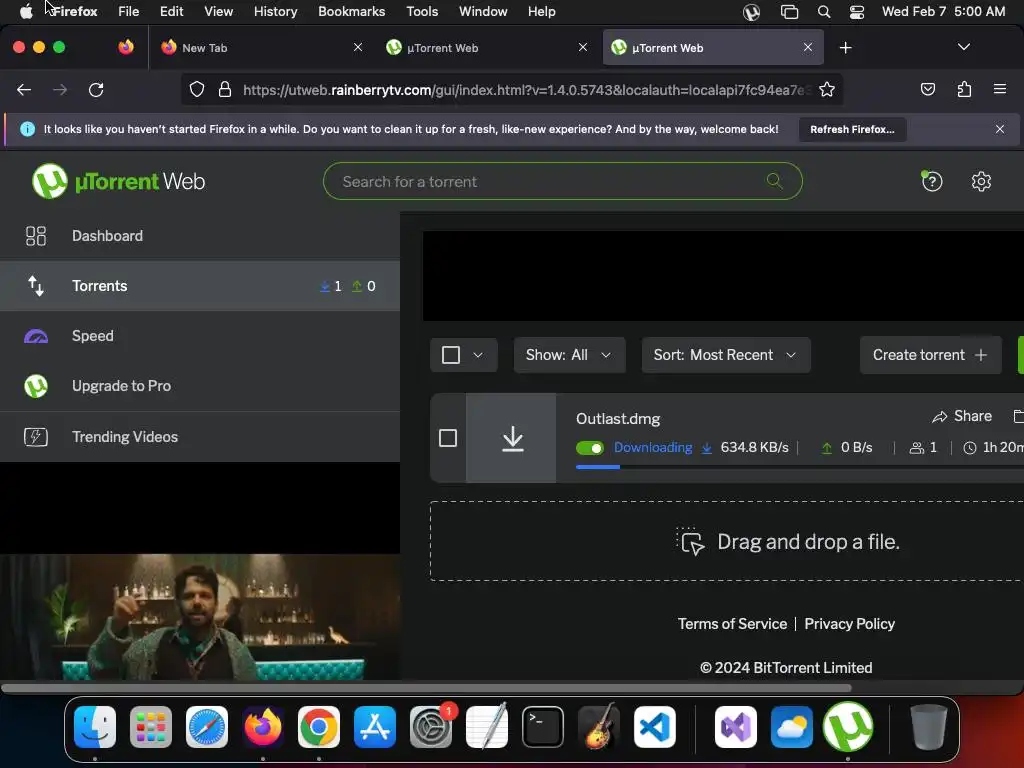Open the Dashboard sidebar item
1024x768 pixels.
pos(200,236)
